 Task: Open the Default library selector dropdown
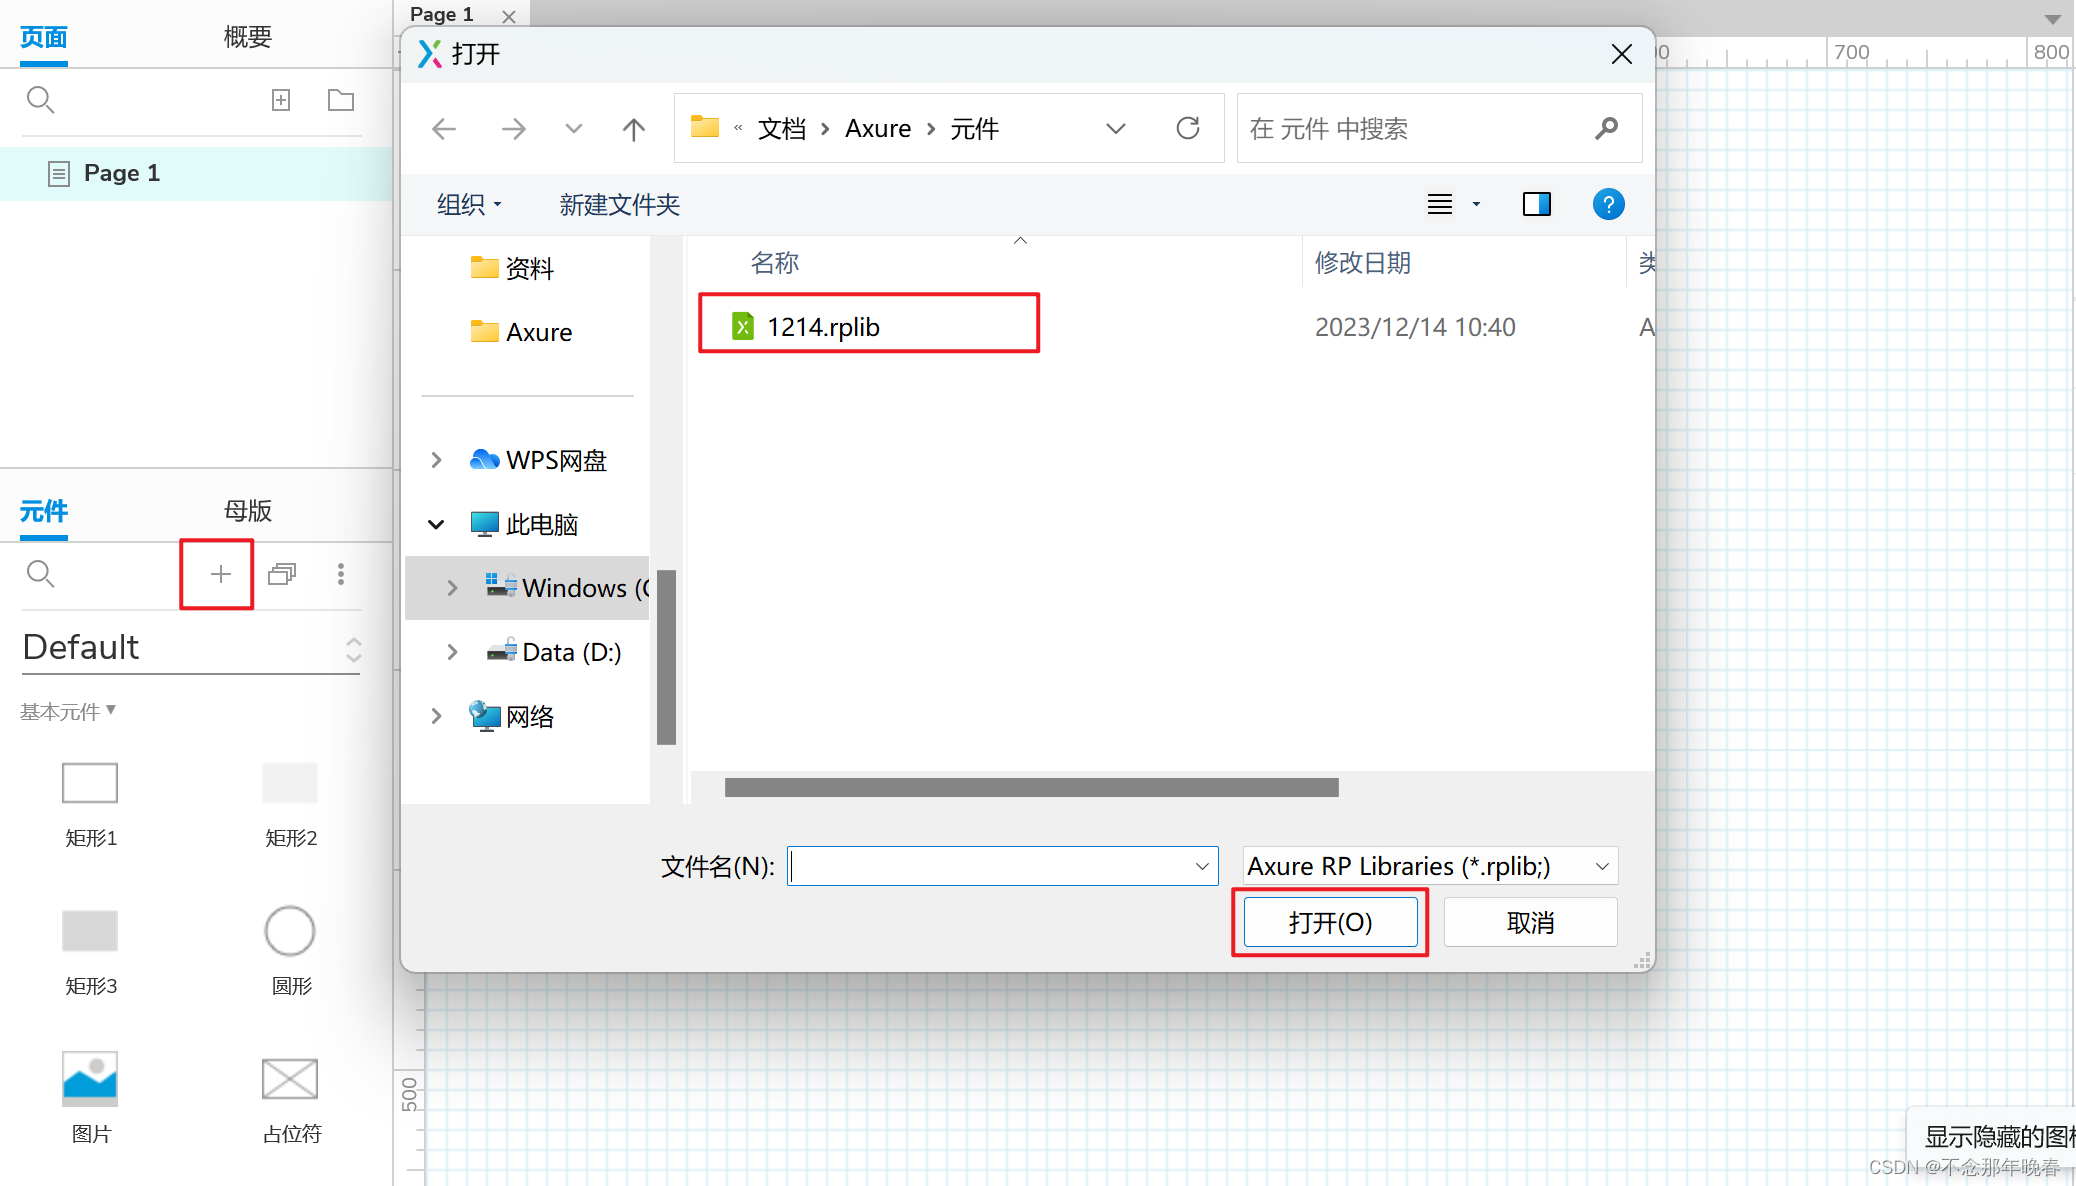(190, 648)
